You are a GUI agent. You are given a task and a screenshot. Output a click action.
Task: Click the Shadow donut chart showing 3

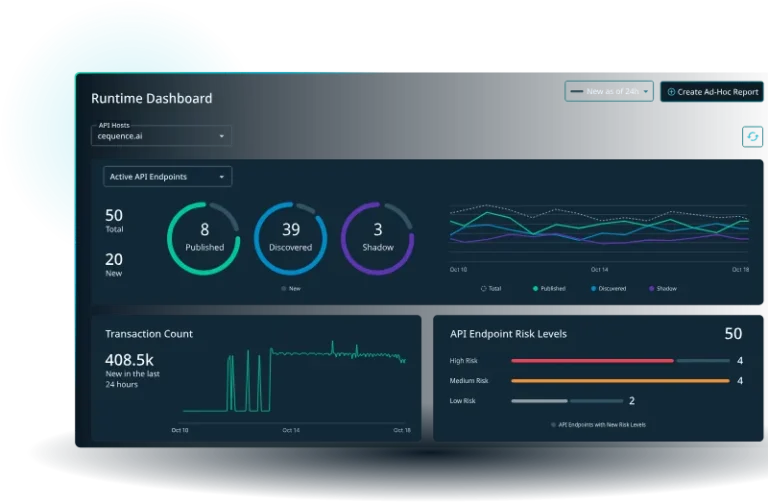coord(378,238)
